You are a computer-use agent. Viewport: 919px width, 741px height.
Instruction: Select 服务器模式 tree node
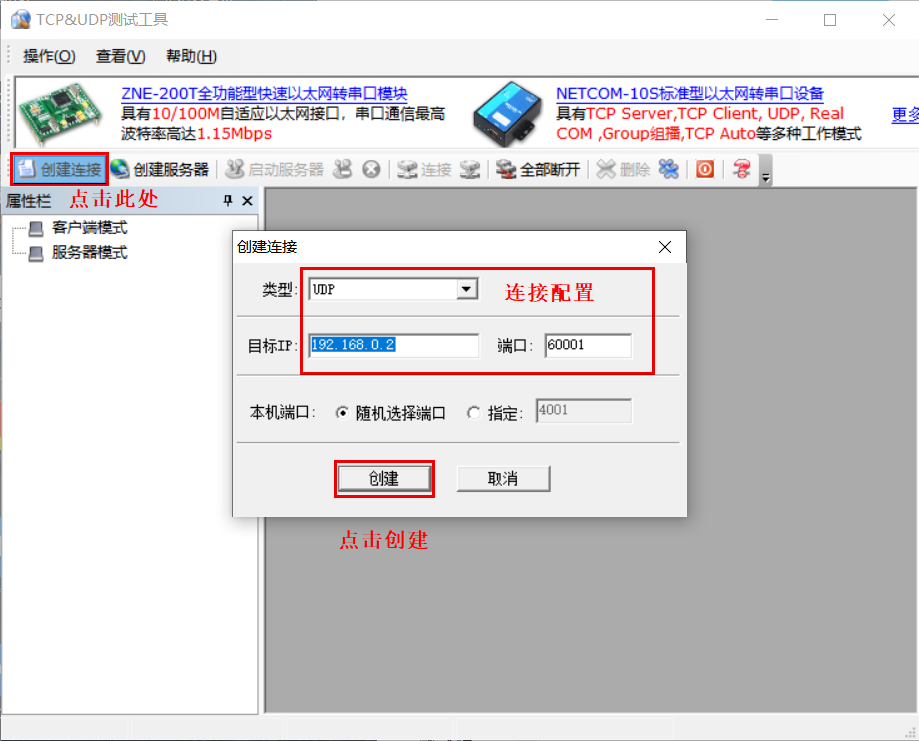click(89, 252)
